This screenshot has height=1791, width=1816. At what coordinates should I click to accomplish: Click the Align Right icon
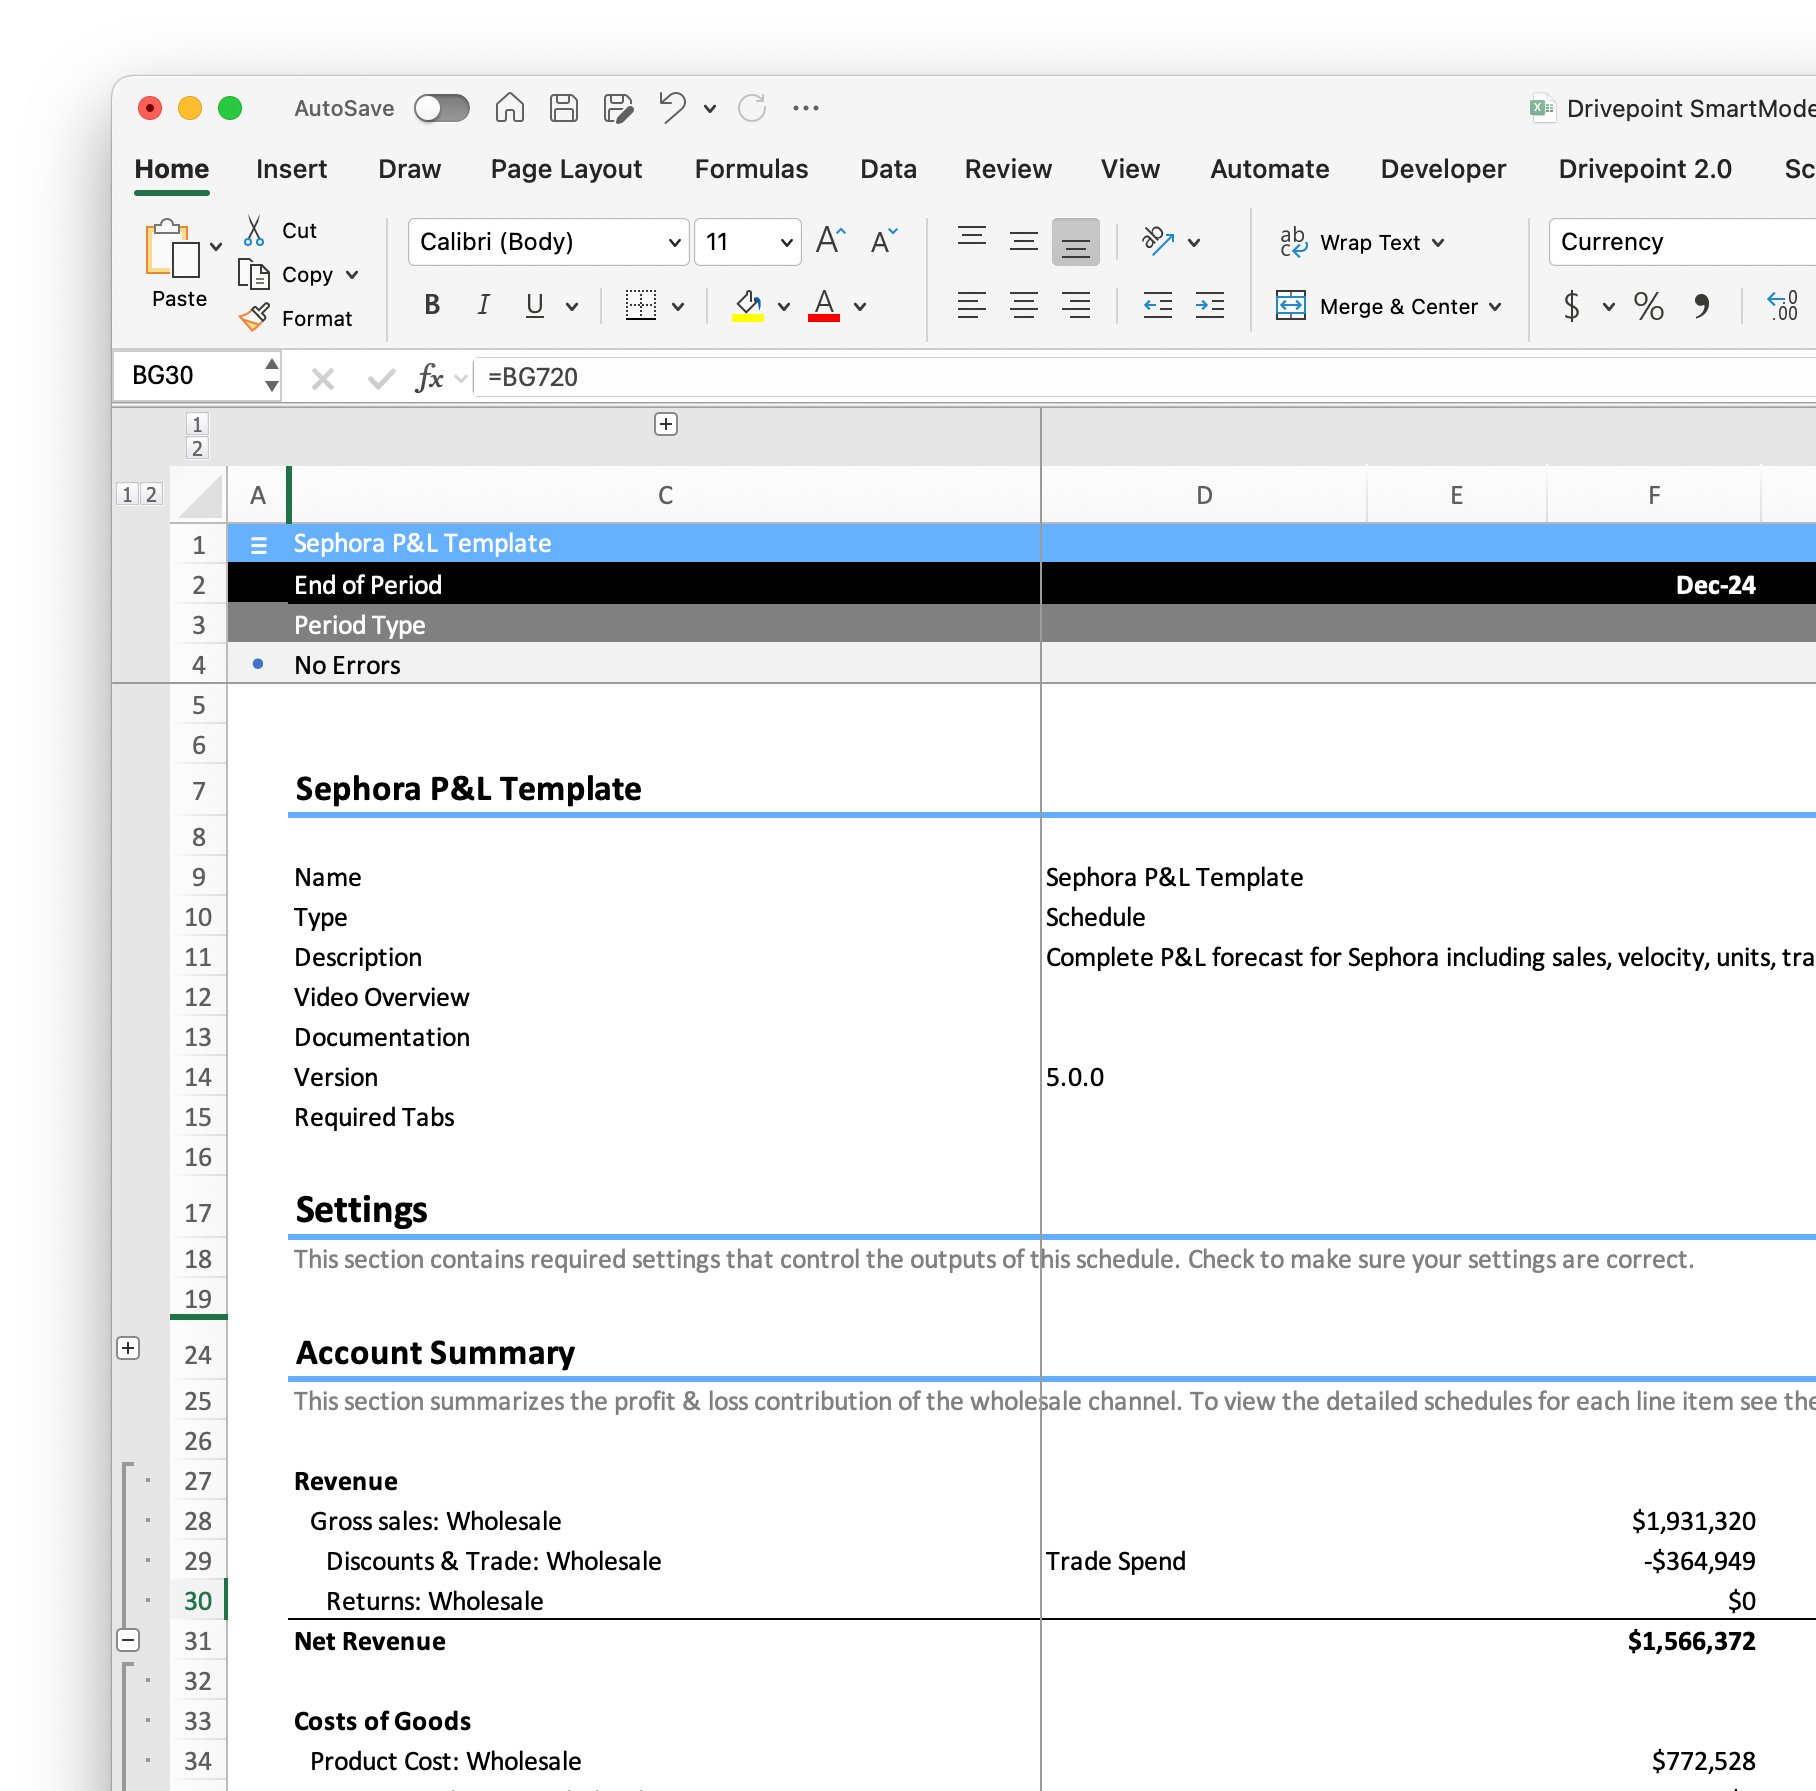[1076, 305]
